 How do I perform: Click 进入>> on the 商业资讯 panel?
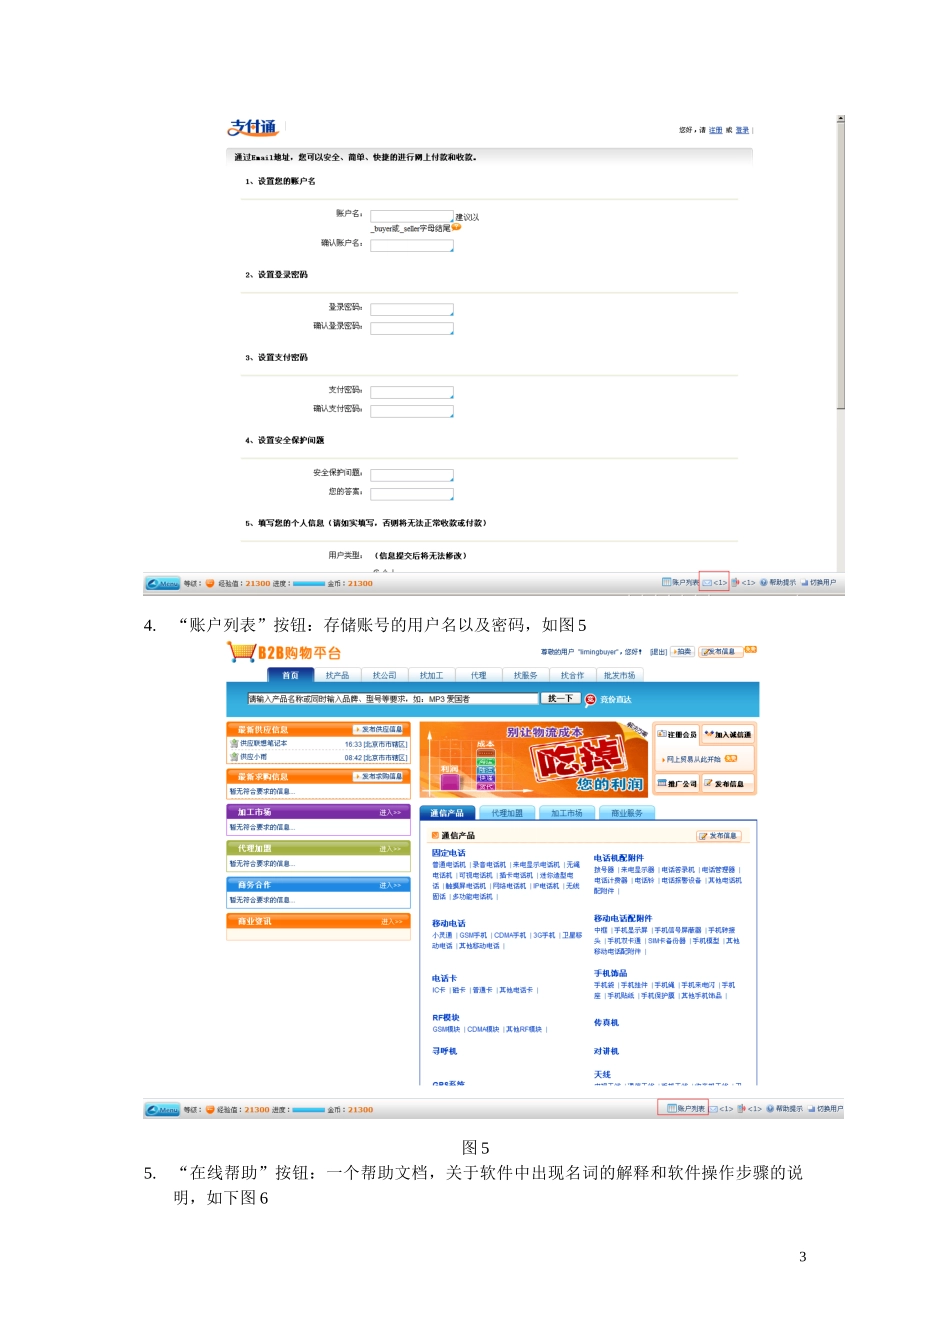pos(390,922)
